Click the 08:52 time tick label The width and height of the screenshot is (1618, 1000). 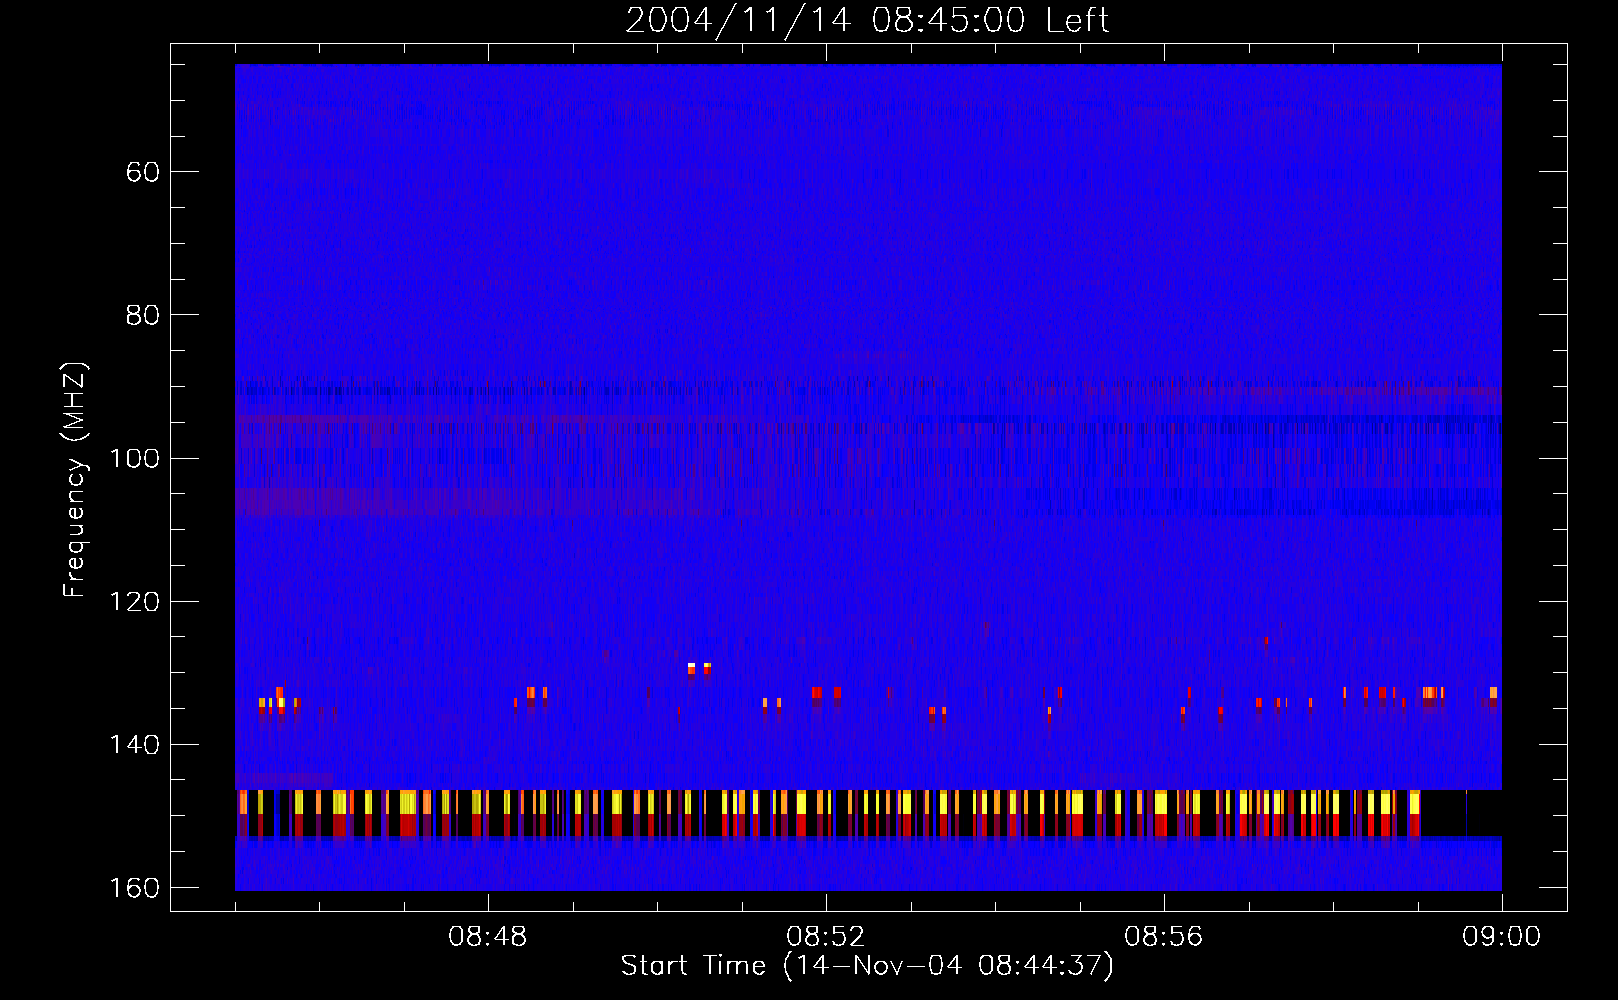tap(826, 937)
